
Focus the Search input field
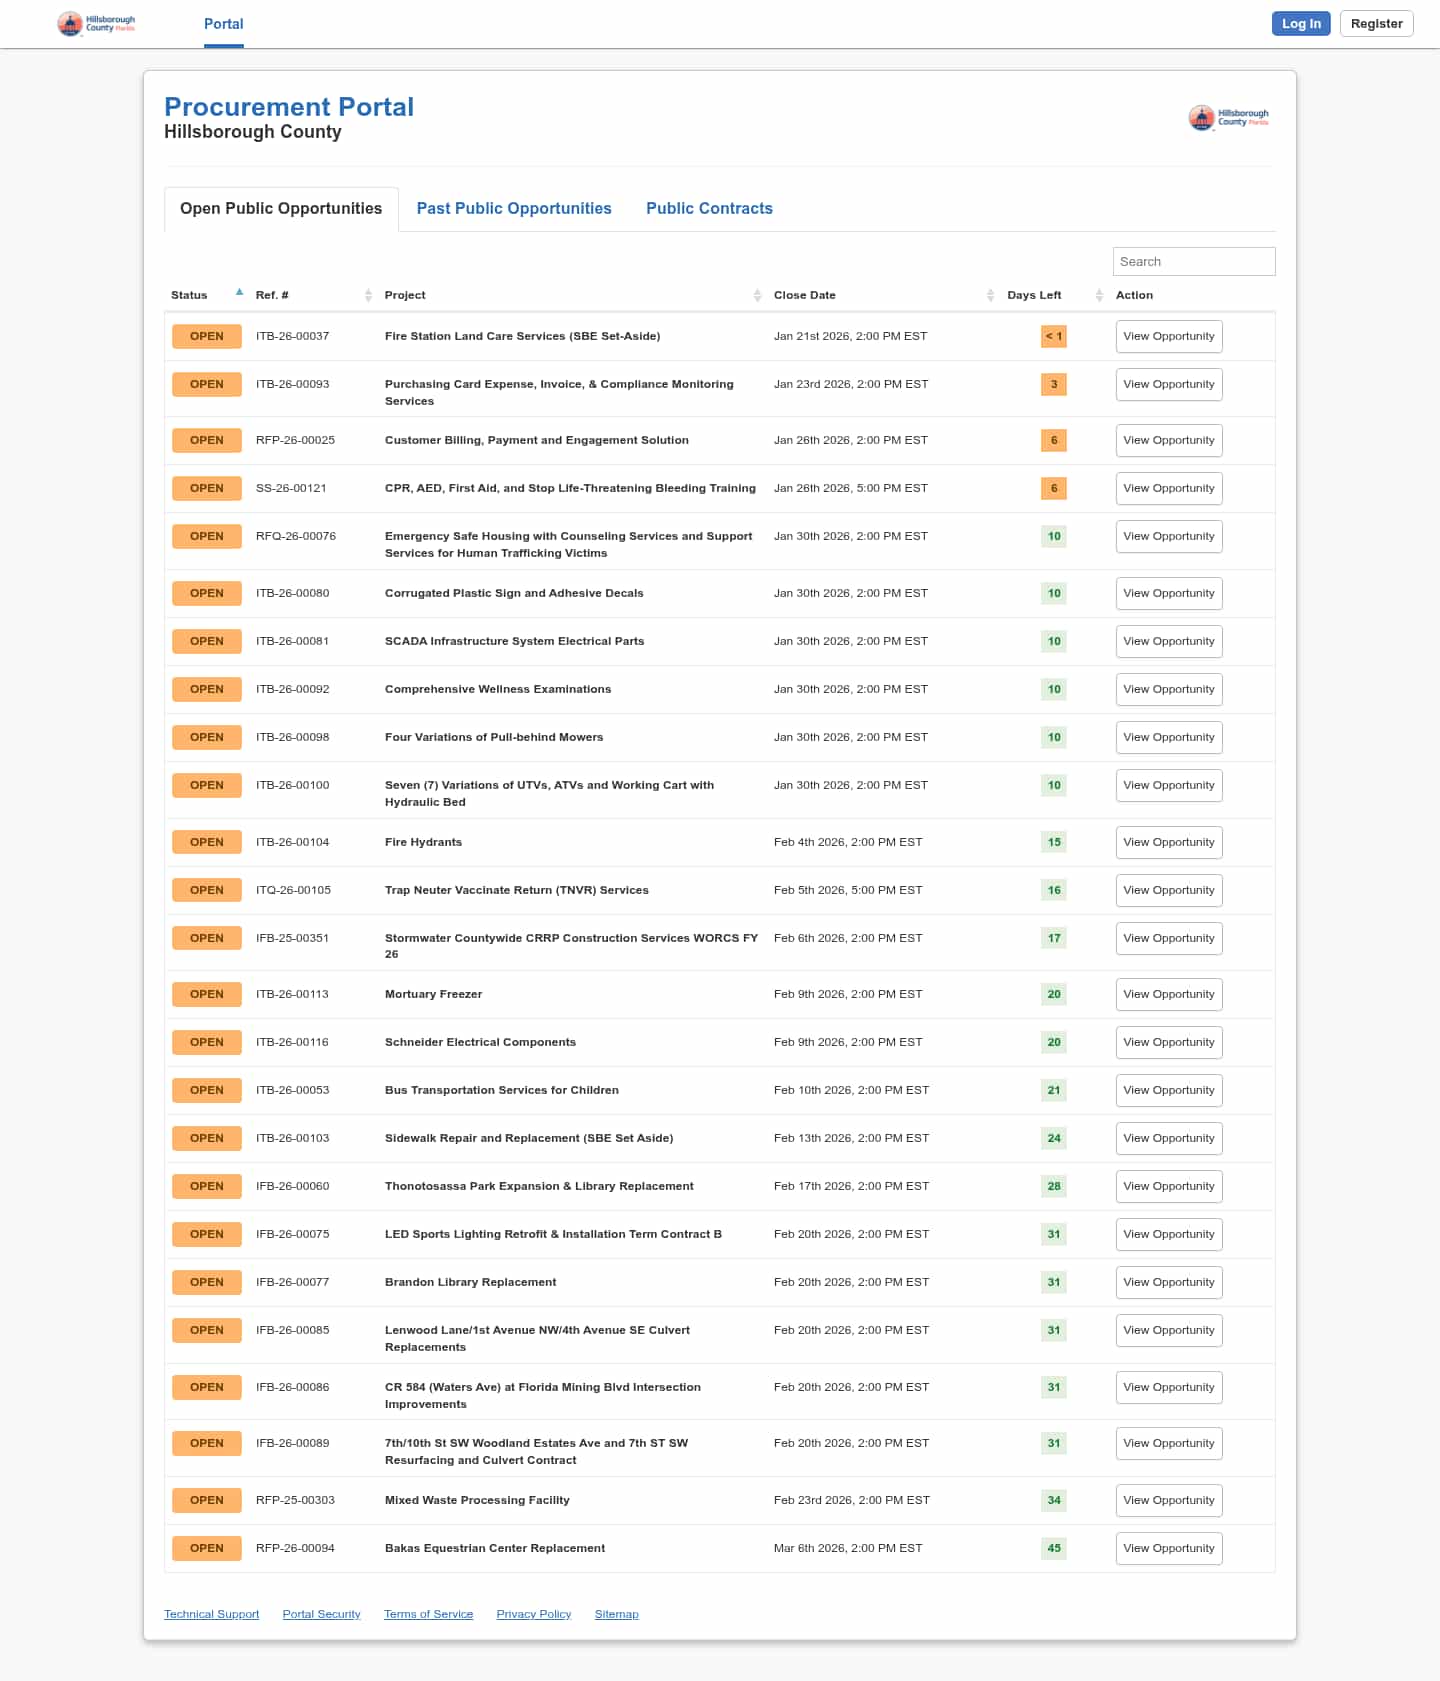1193,261
